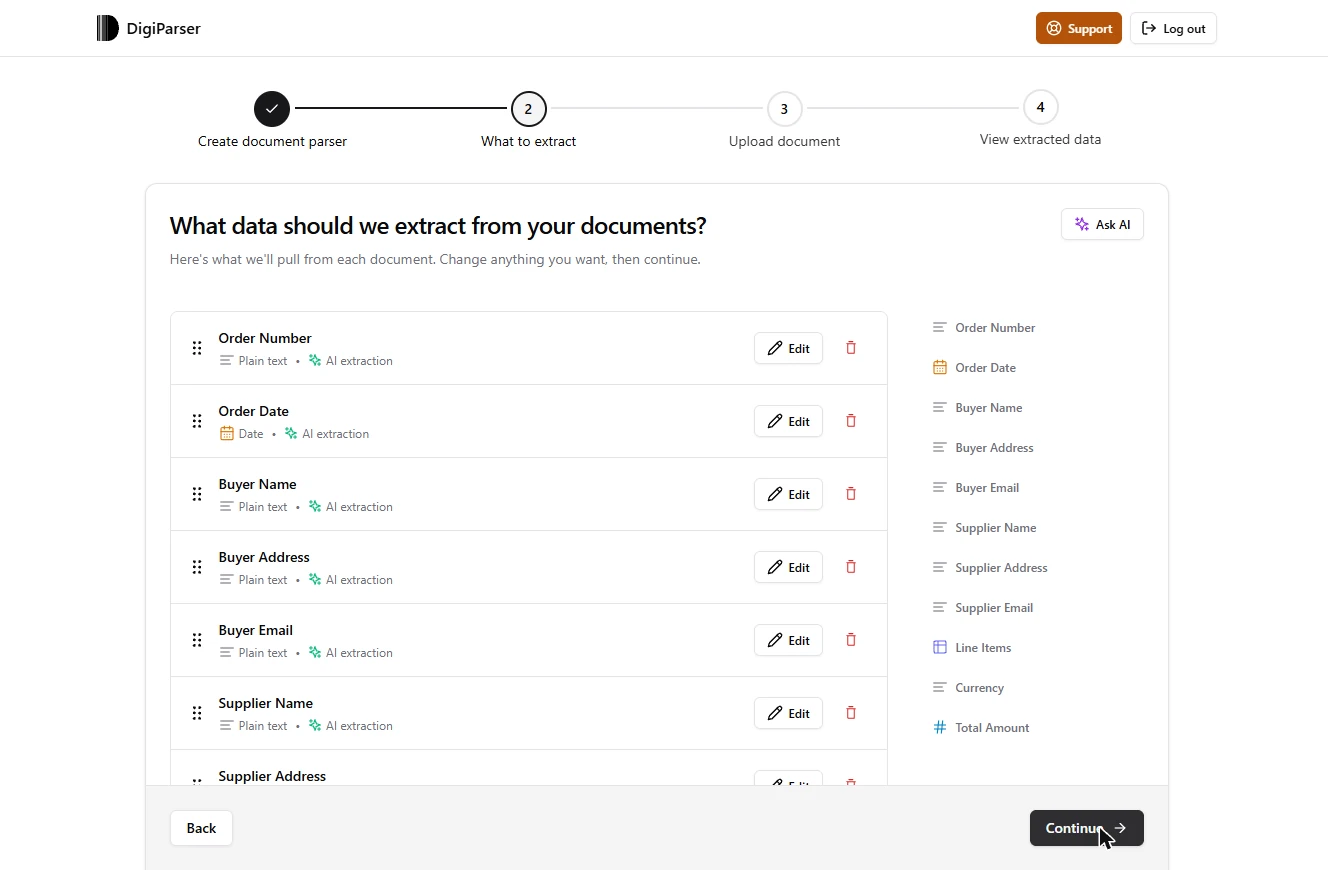This screenshot has height=870, width=1328.
Task: Go to step 3 Upload document
Action: pyautogui.click(x=784, y=109)
